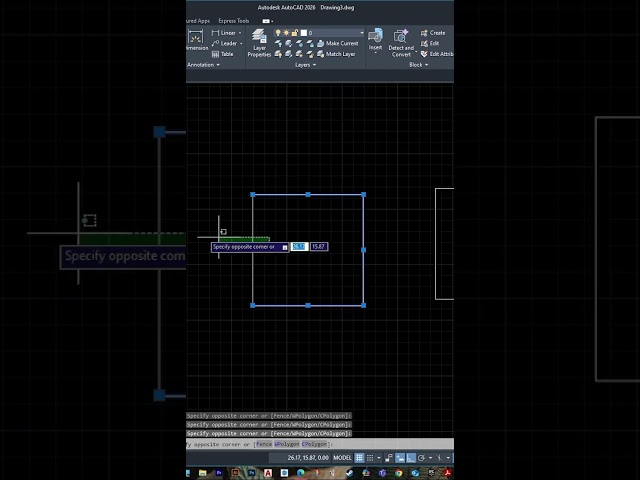Click the 26.17 dynamic input field

pos(299,247)
